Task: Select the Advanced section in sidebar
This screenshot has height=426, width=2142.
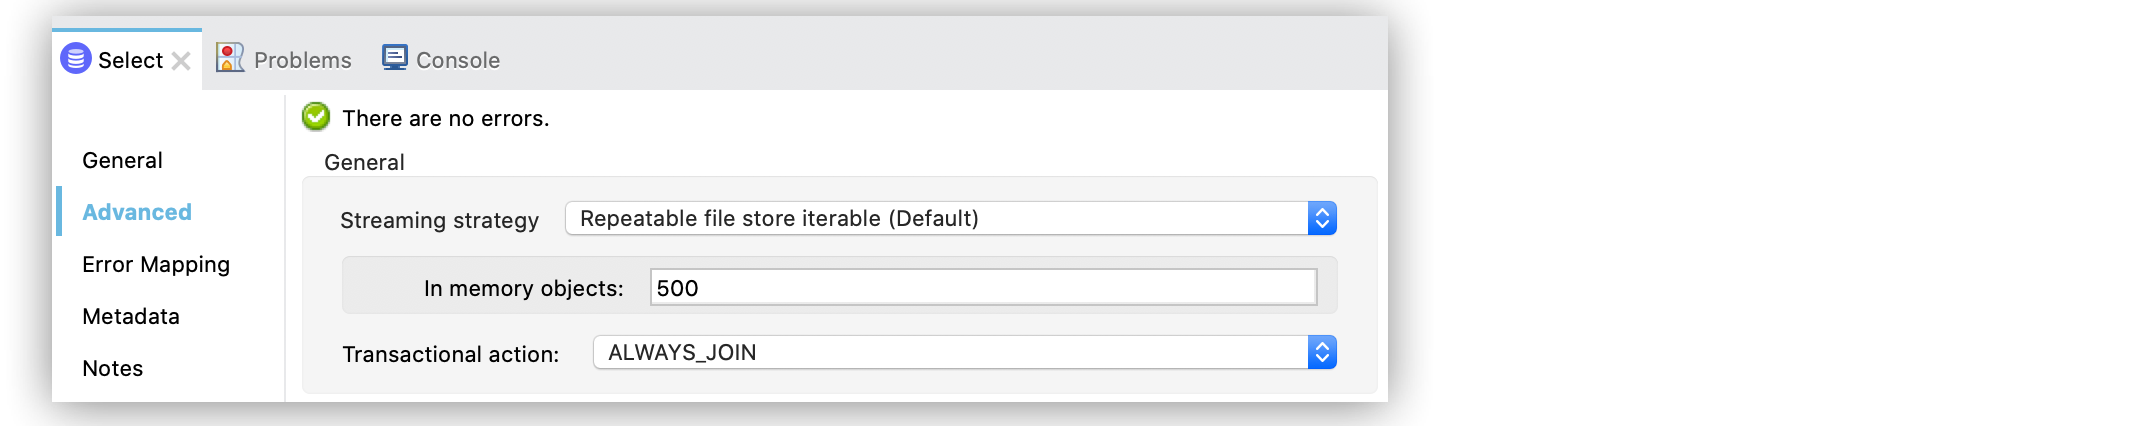Action: click(137, 212)
